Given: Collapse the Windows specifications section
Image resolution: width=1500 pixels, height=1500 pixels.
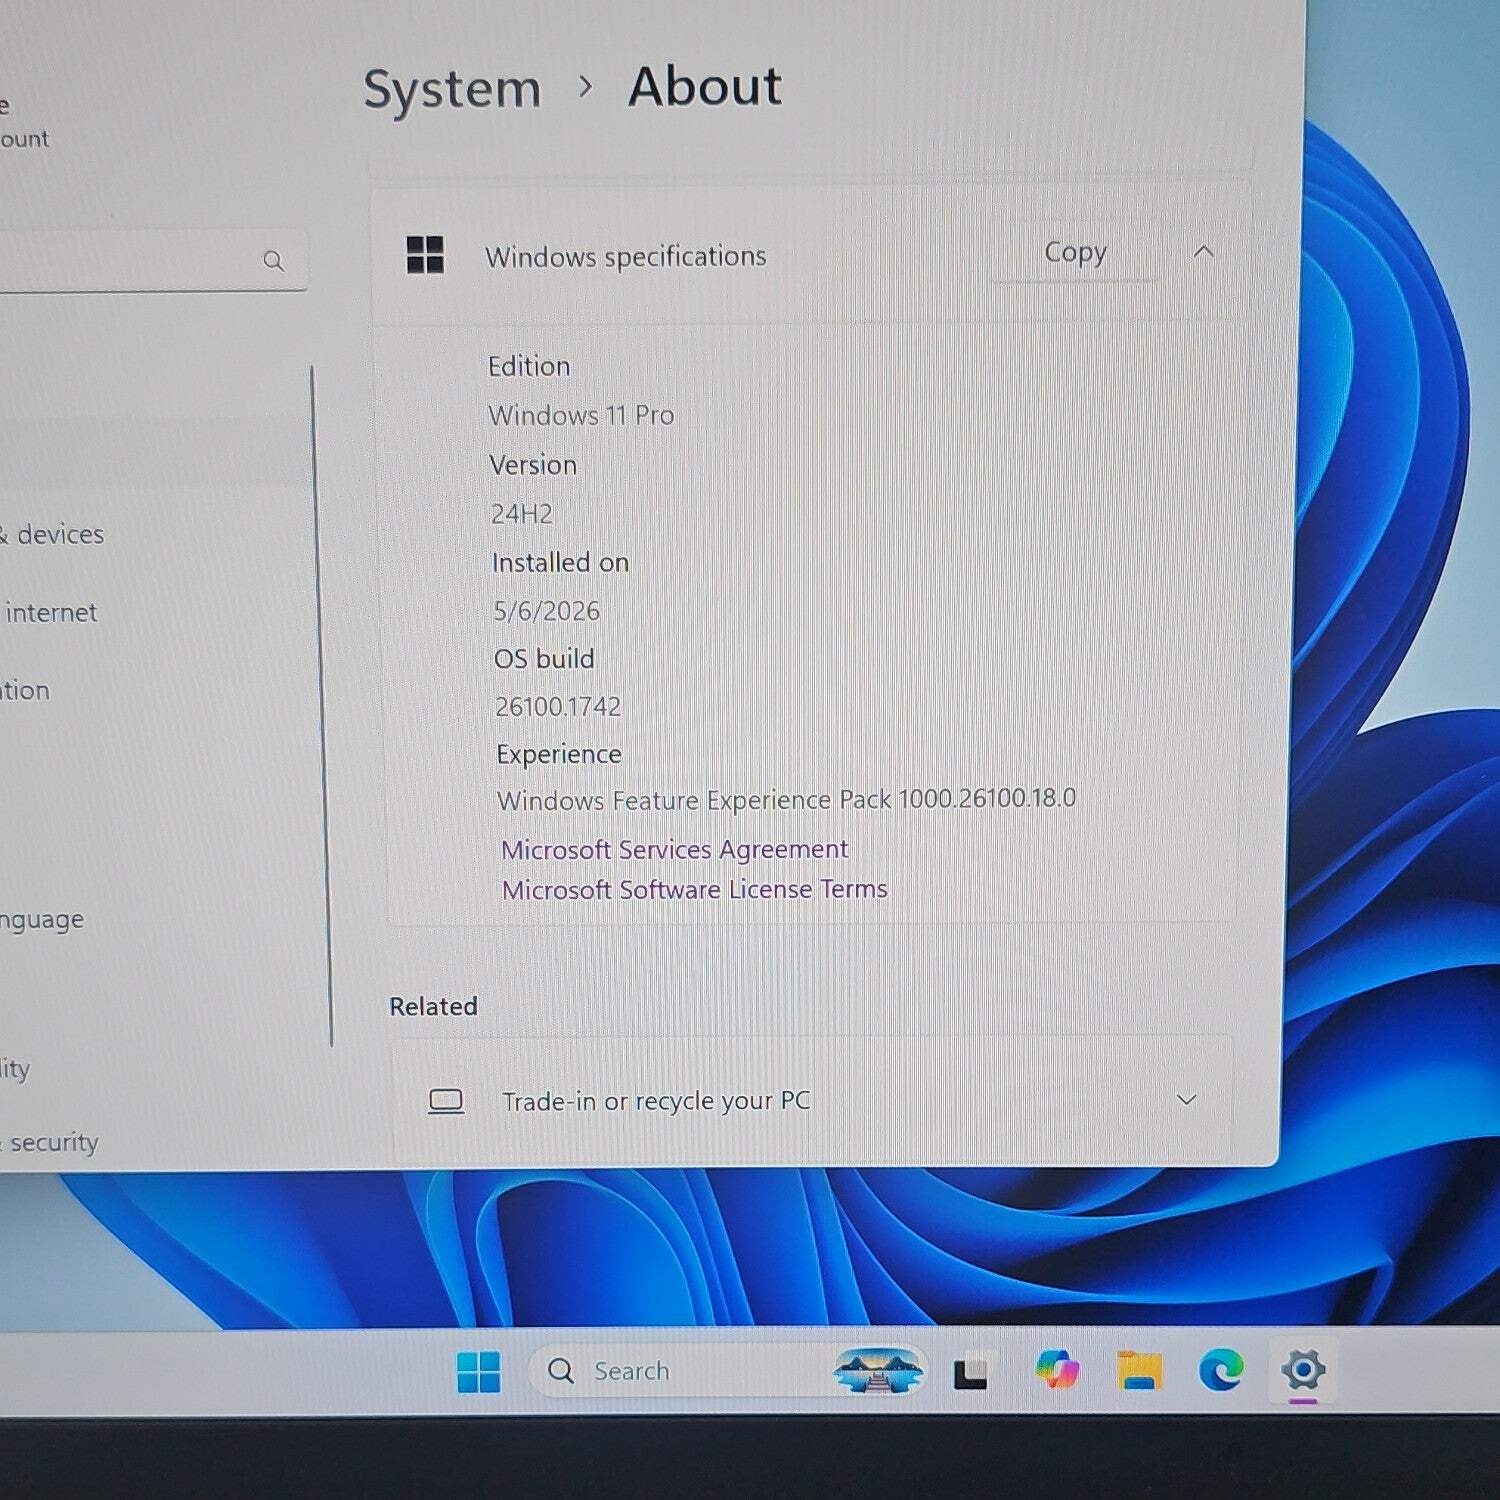Looking at the screenshot, I should pos(1204,251).
